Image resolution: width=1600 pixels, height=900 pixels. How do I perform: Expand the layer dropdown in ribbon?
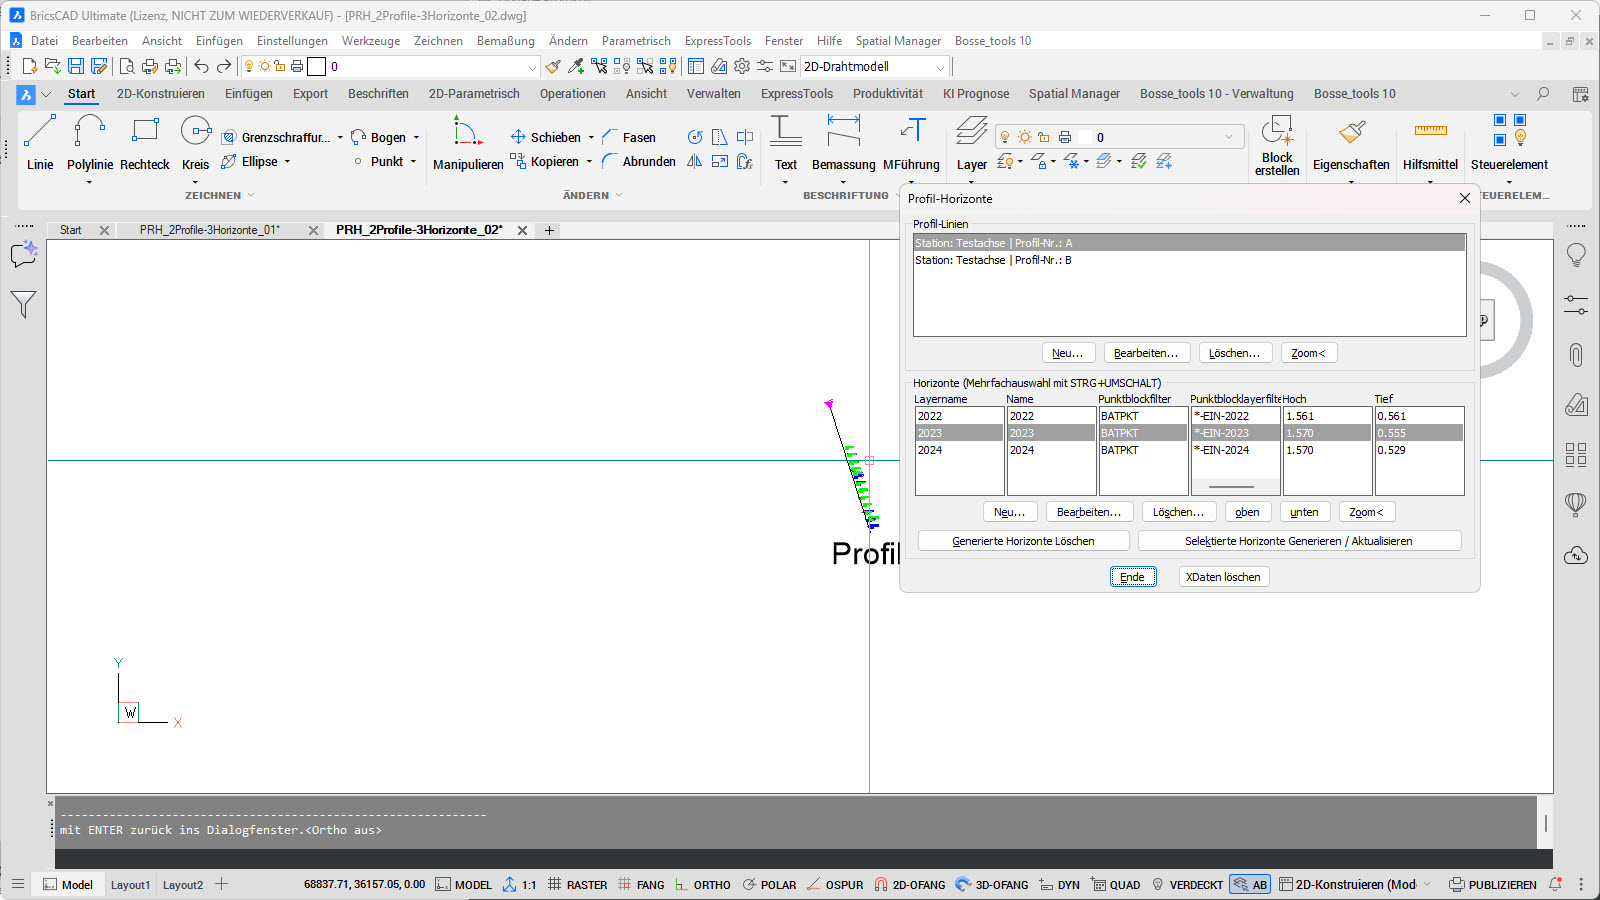[x=1229, y=137]
